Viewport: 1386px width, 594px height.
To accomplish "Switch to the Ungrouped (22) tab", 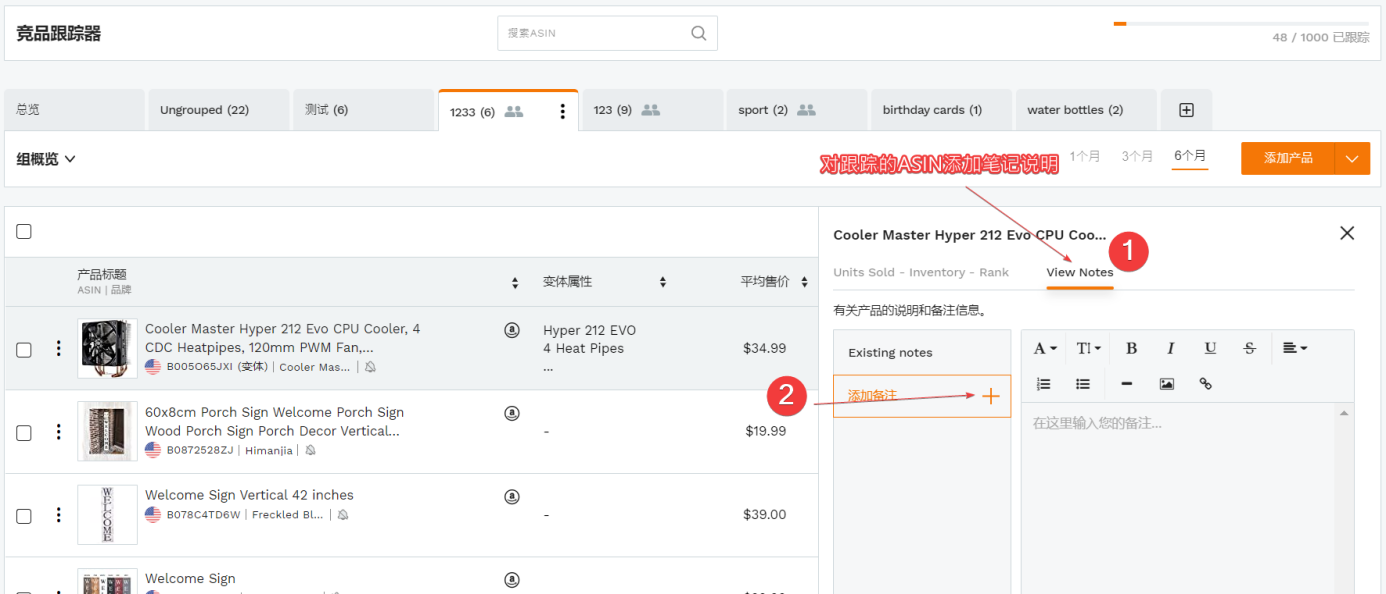I will (204, 110).
